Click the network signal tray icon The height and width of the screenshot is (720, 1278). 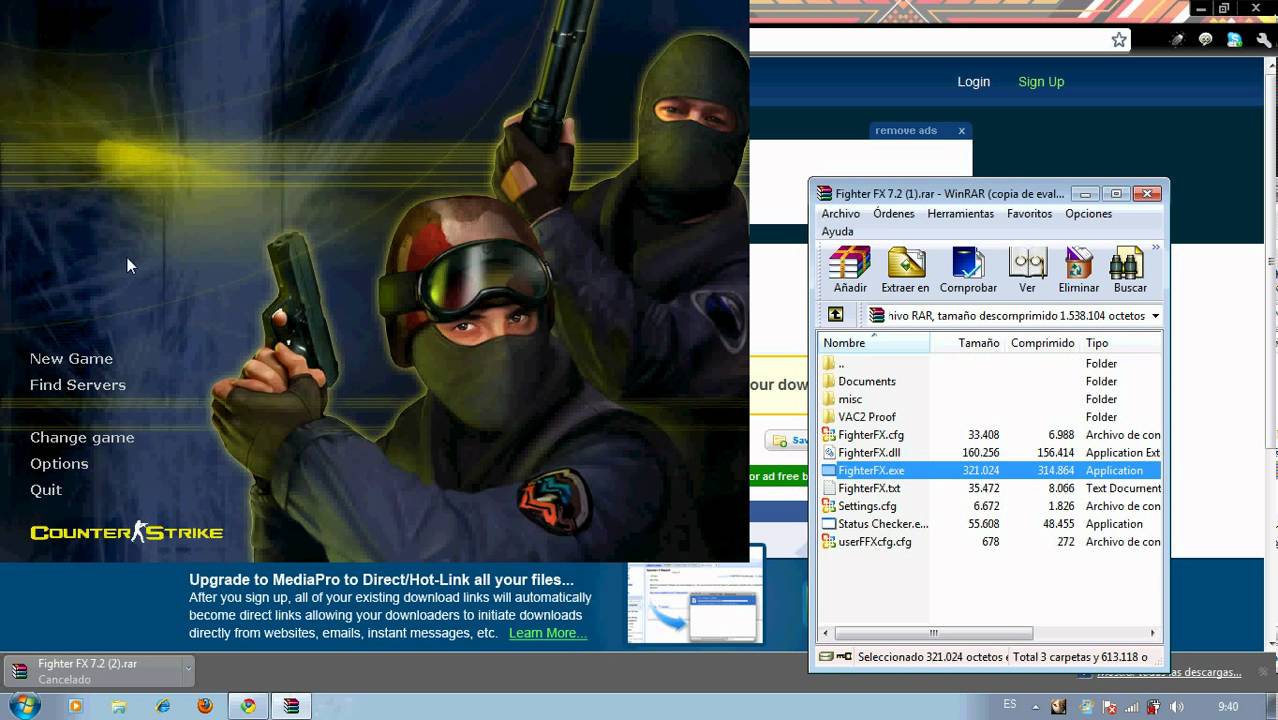tap(1130, 707)
